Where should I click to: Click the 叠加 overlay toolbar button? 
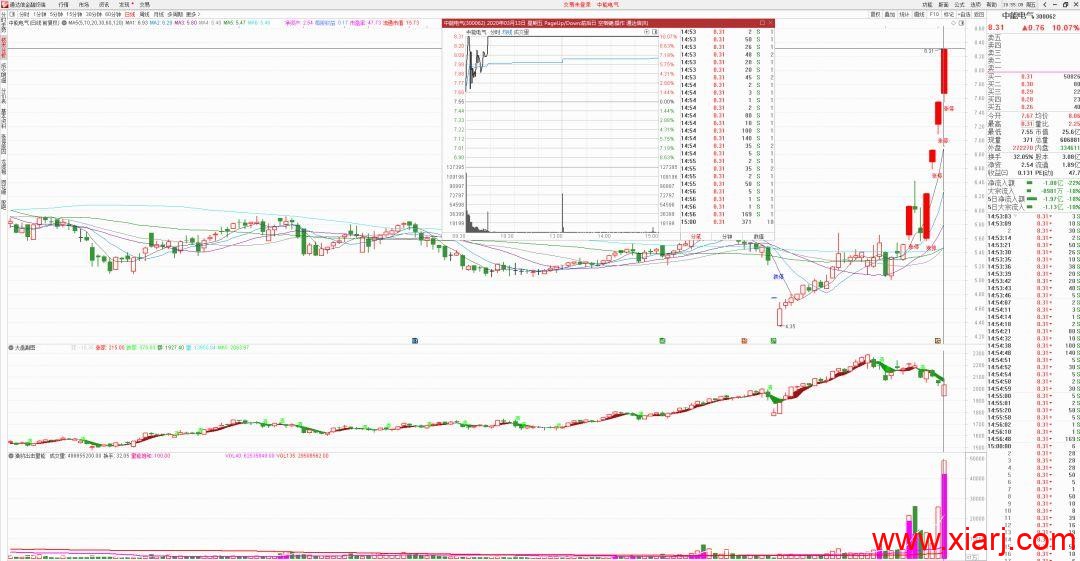tap(890, 14)
